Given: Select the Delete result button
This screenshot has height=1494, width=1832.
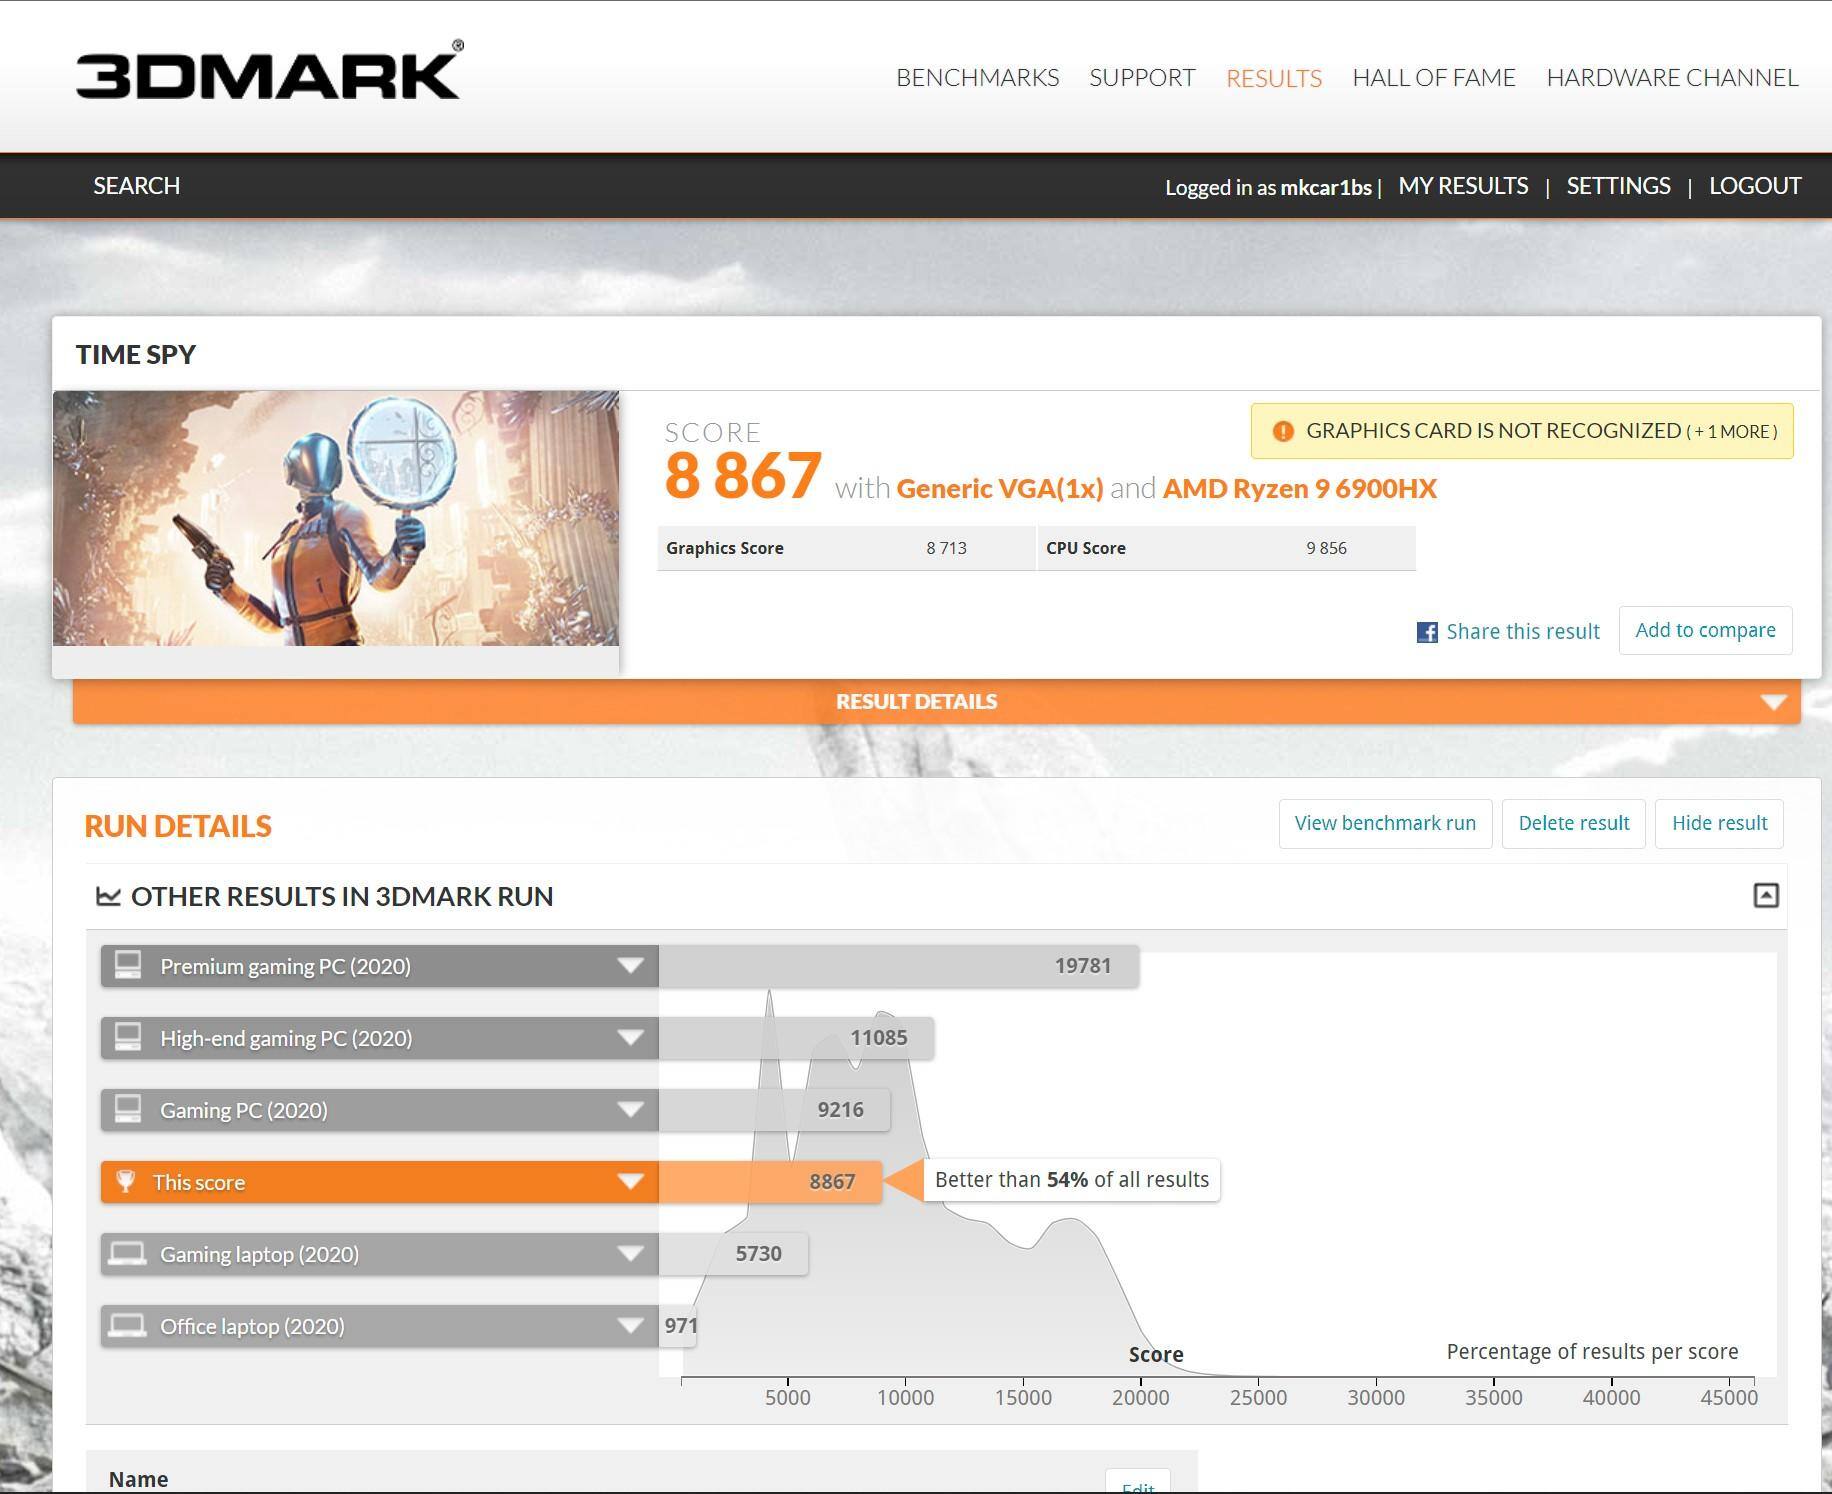Looking at the screenshot, I should [1573, 823].
